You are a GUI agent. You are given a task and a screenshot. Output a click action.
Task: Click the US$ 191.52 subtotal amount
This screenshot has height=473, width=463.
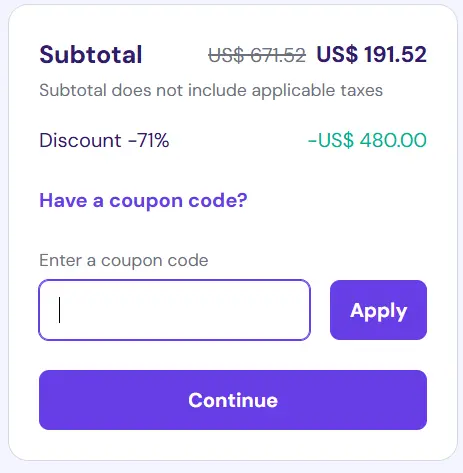pos(372,54)
